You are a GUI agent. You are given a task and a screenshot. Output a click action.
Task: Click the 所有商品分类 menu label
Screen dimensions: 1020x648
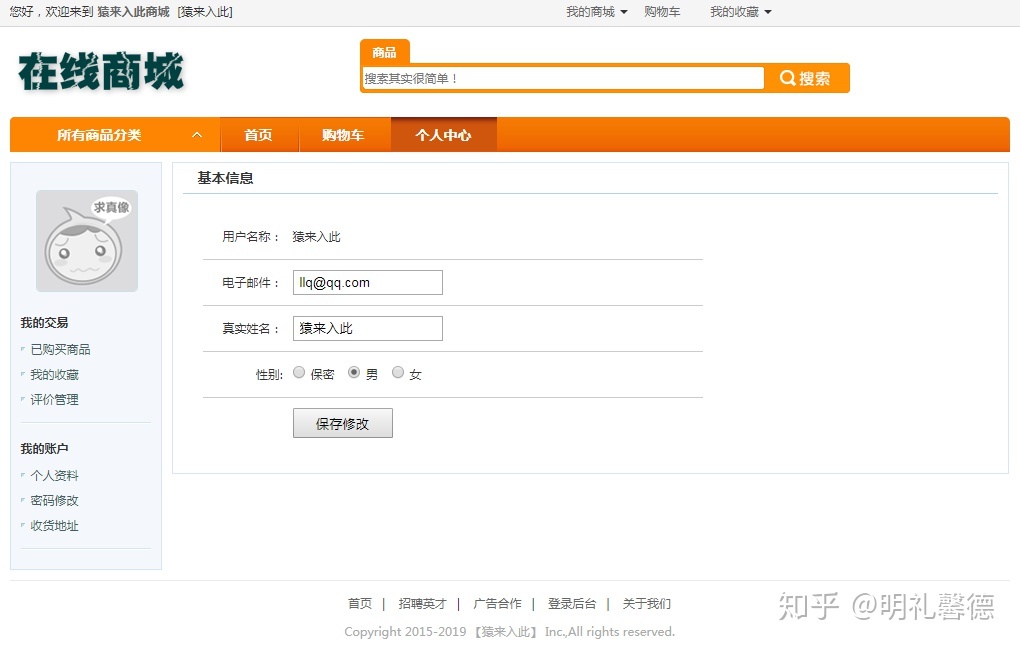click(x=99, y=135)
